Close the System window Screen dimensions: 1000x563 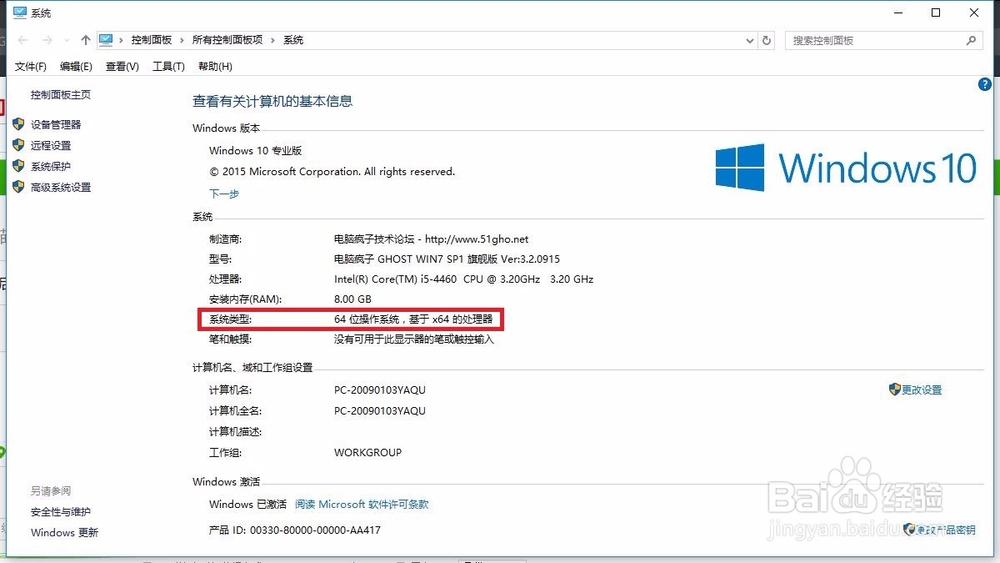(x=974, y=13)
